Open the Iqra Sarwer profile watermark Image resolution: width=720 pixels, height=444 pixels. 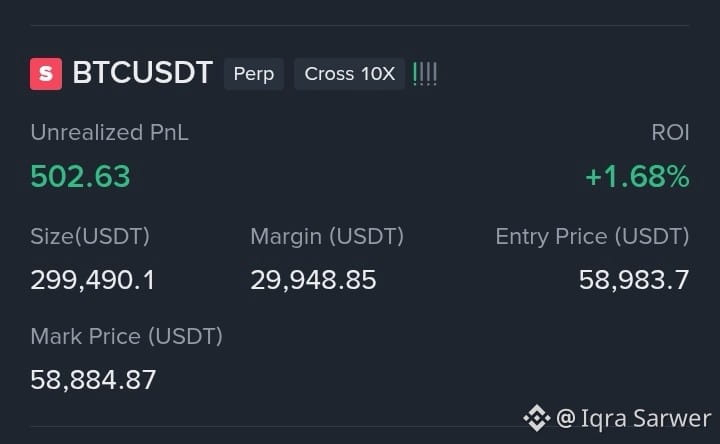pyautogui.click(x=634, y=418)
